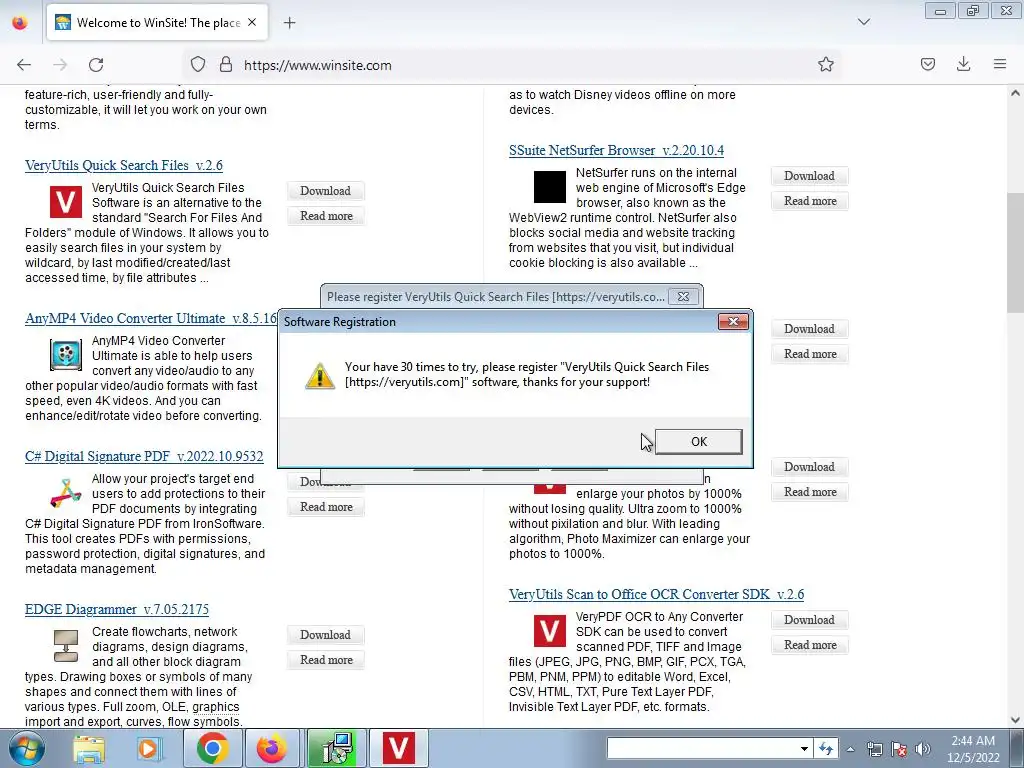Image resolution: width=1024 pixels, height=768 pixels.
Task: Bookmark this page with star icon
Action: pyautogui.click(x=825, y=65)
